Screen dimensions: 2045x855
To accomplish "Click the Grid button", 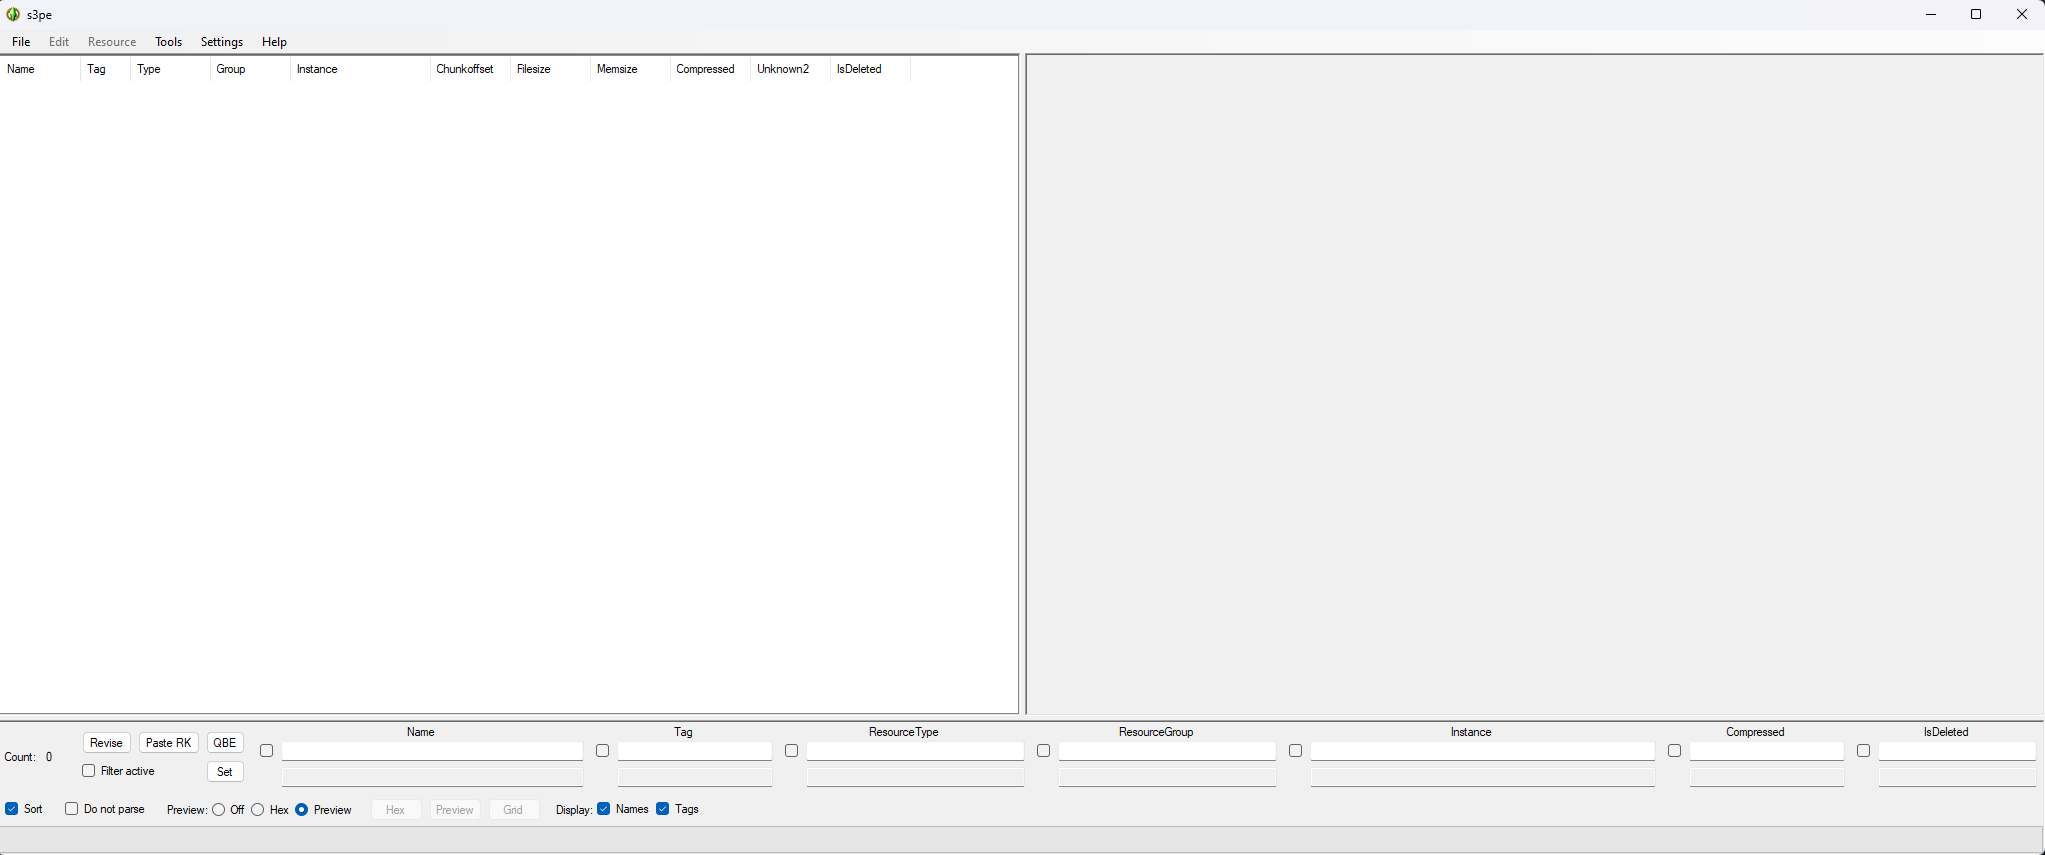I will pos(513,810).
